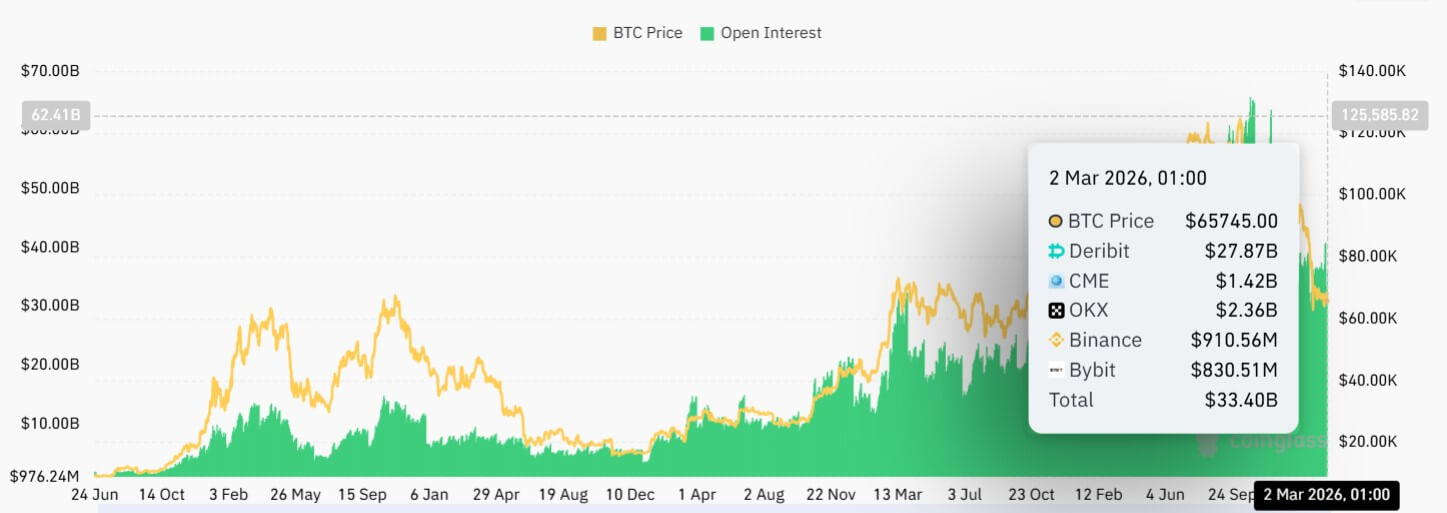1447x513 pixels.
Task: Click the 10 Dec date label on x-axis
Action: pos(630,494)
